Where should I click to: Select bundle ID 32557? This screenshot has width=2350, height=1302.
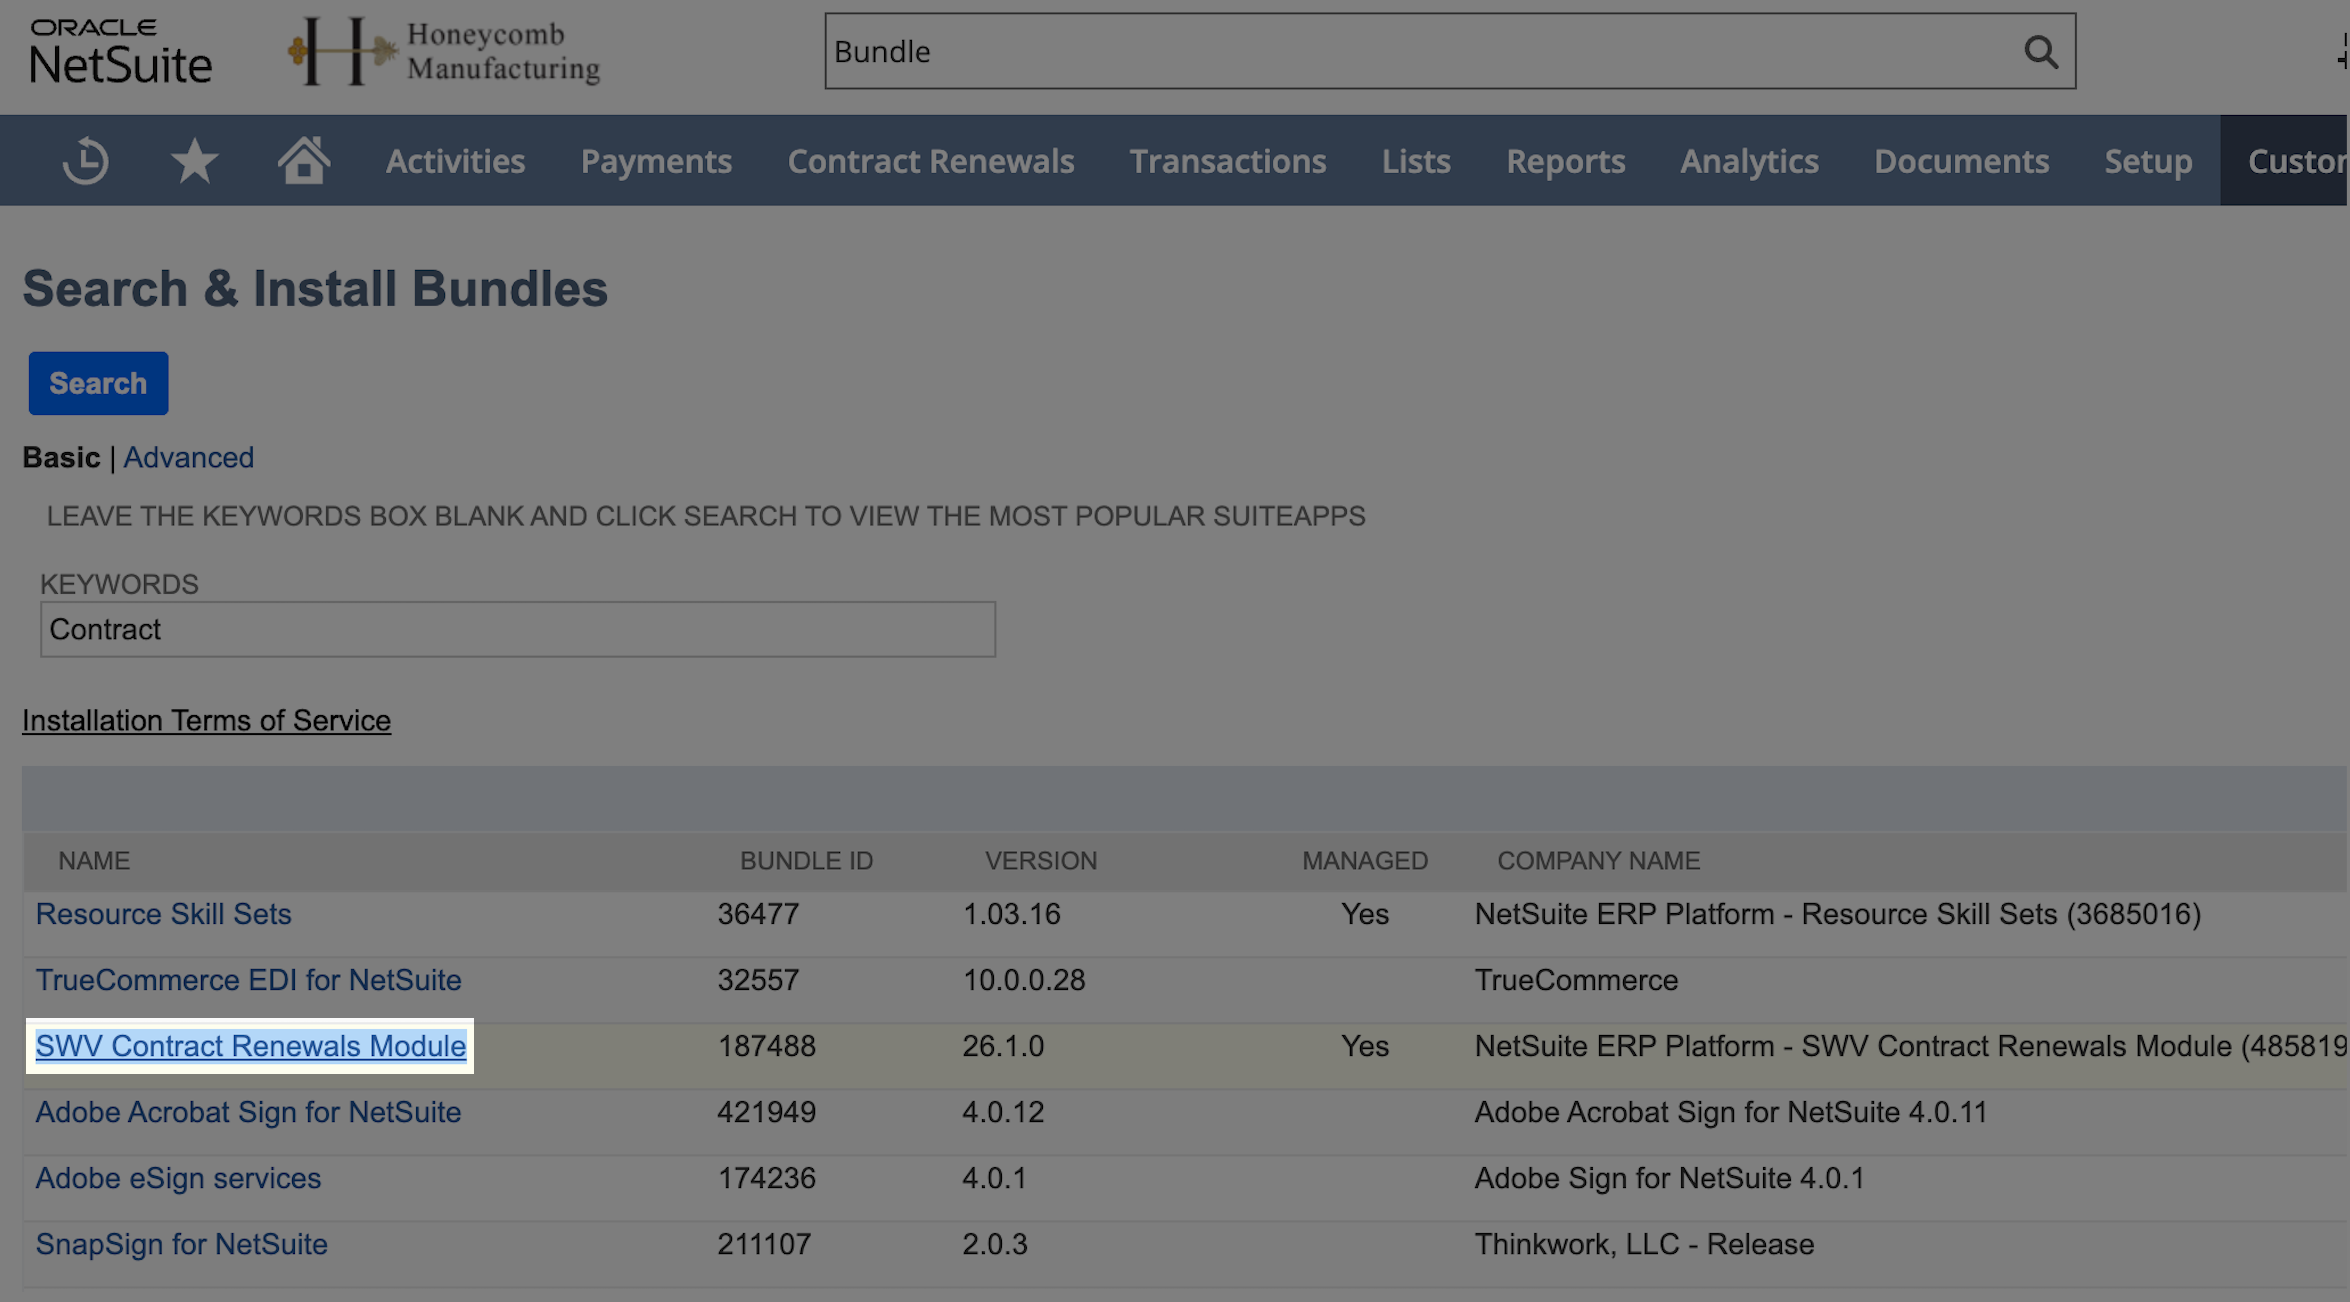pos(758,980)
